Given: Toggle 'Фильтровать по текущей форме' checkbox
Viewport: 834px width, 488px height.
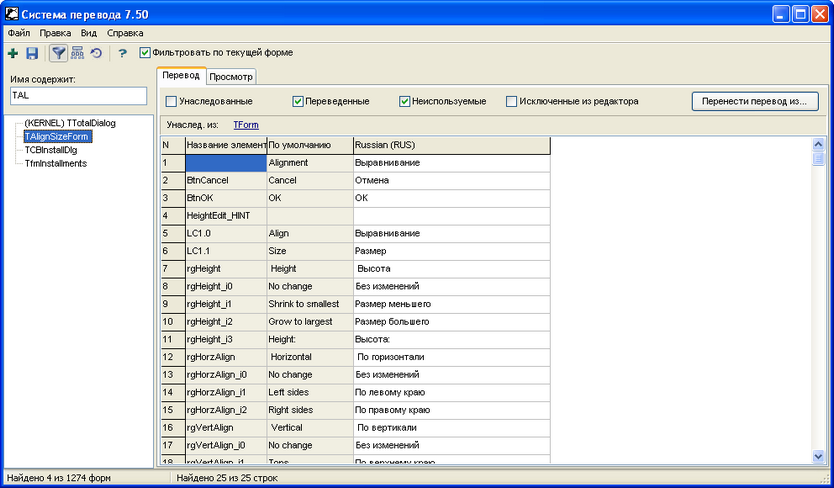Looking at the screenshot, I should (145, 53).
